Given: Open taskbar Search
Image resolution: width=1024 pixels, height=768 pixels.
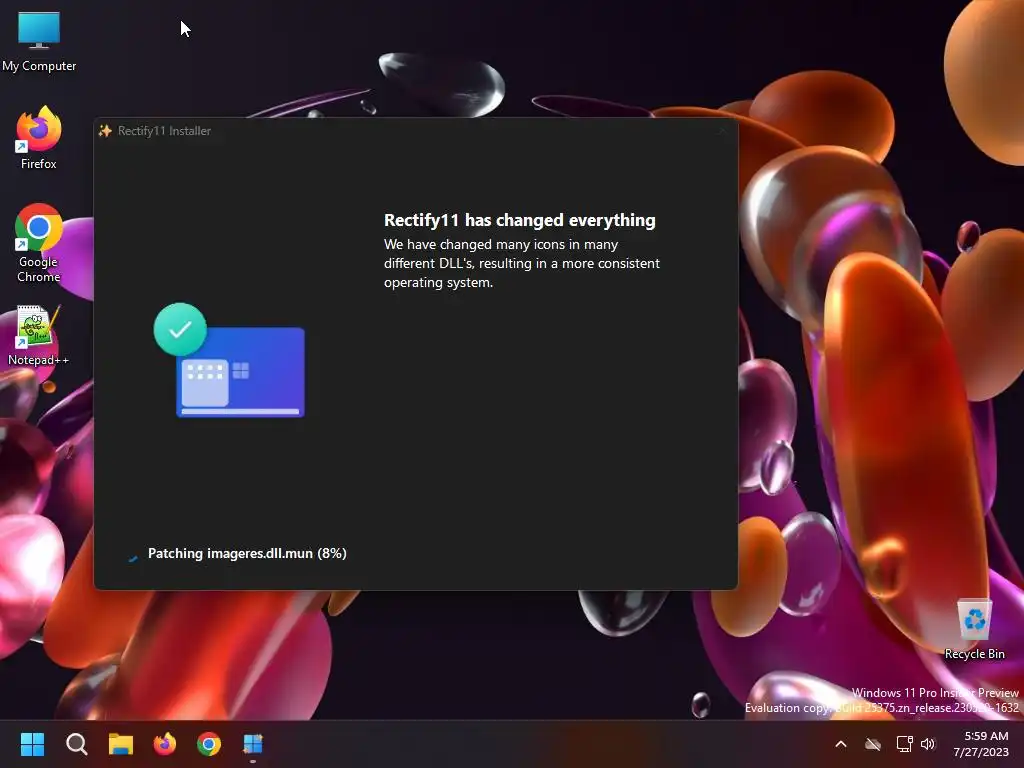Looking at the screenshot, I should coord(76,744).
